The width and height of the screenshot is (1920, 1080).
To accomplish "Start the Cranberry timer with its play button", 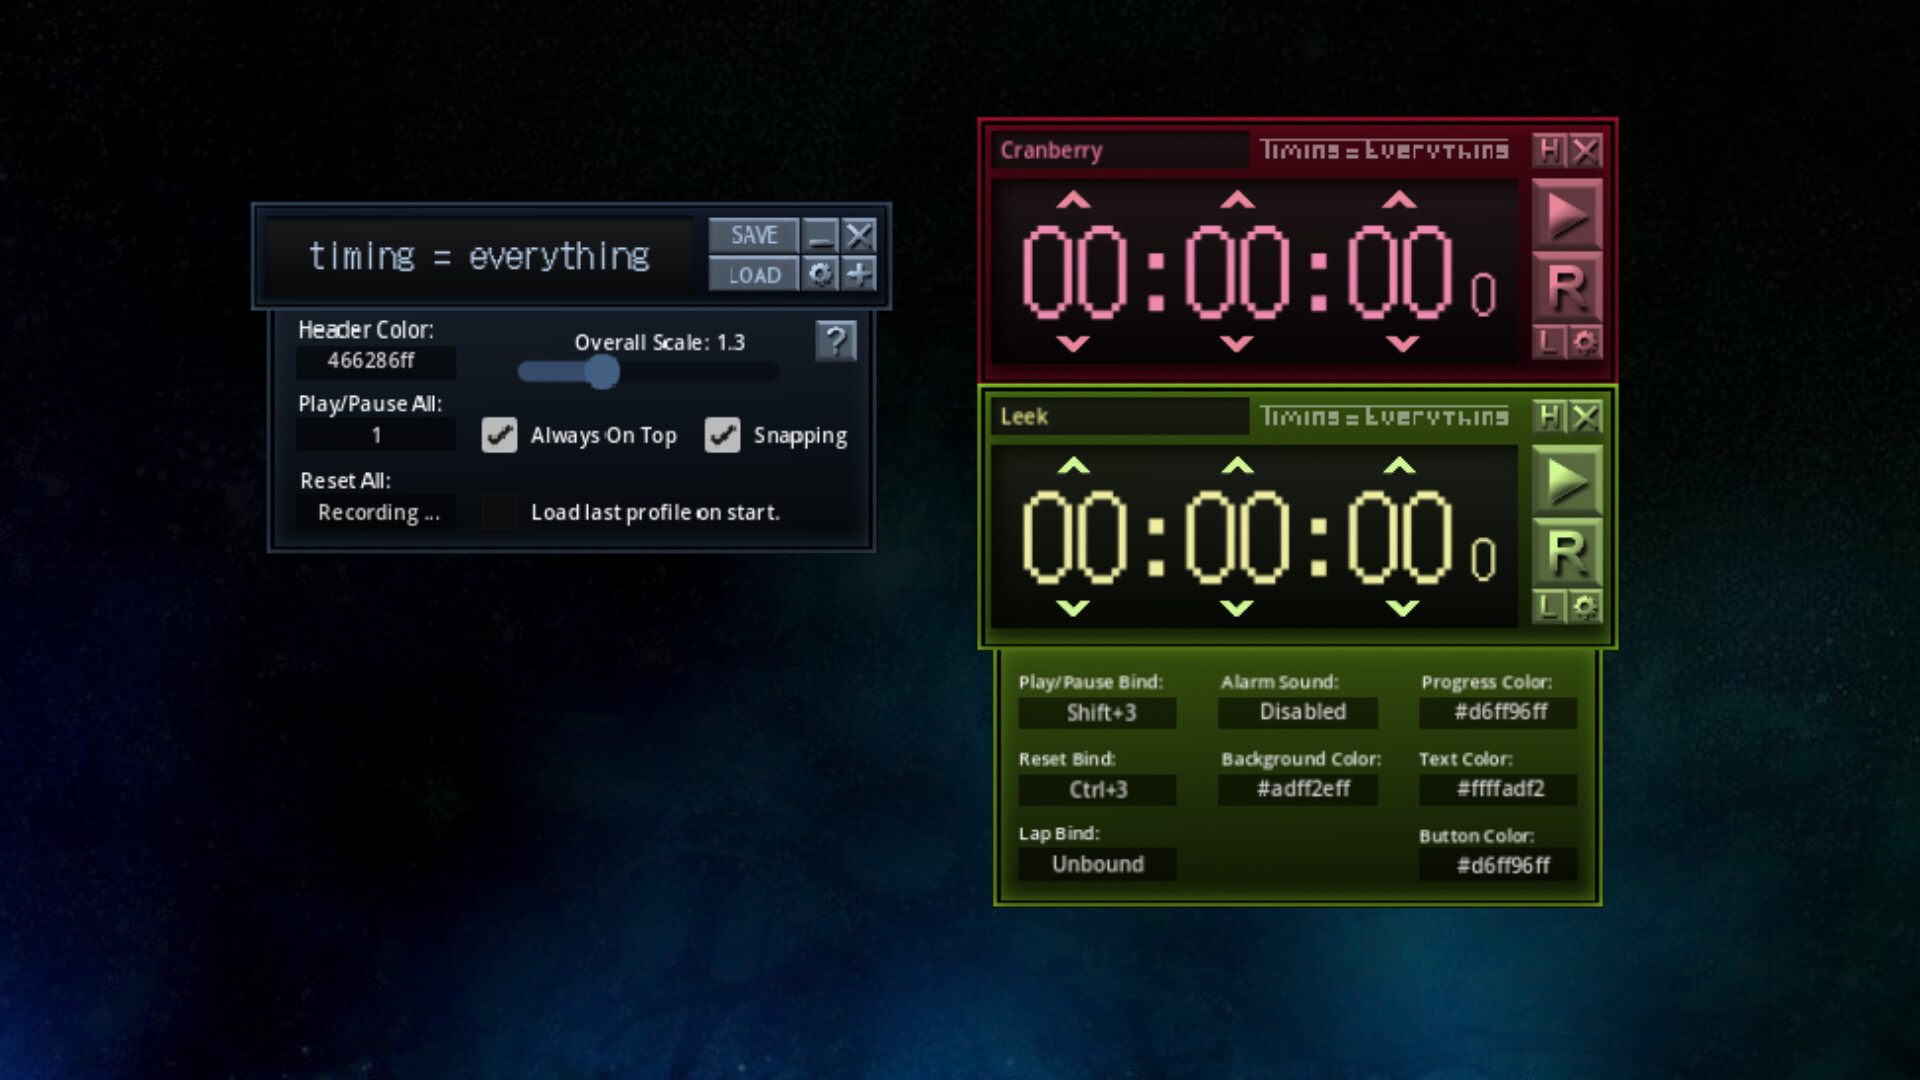I will 1568,213.
